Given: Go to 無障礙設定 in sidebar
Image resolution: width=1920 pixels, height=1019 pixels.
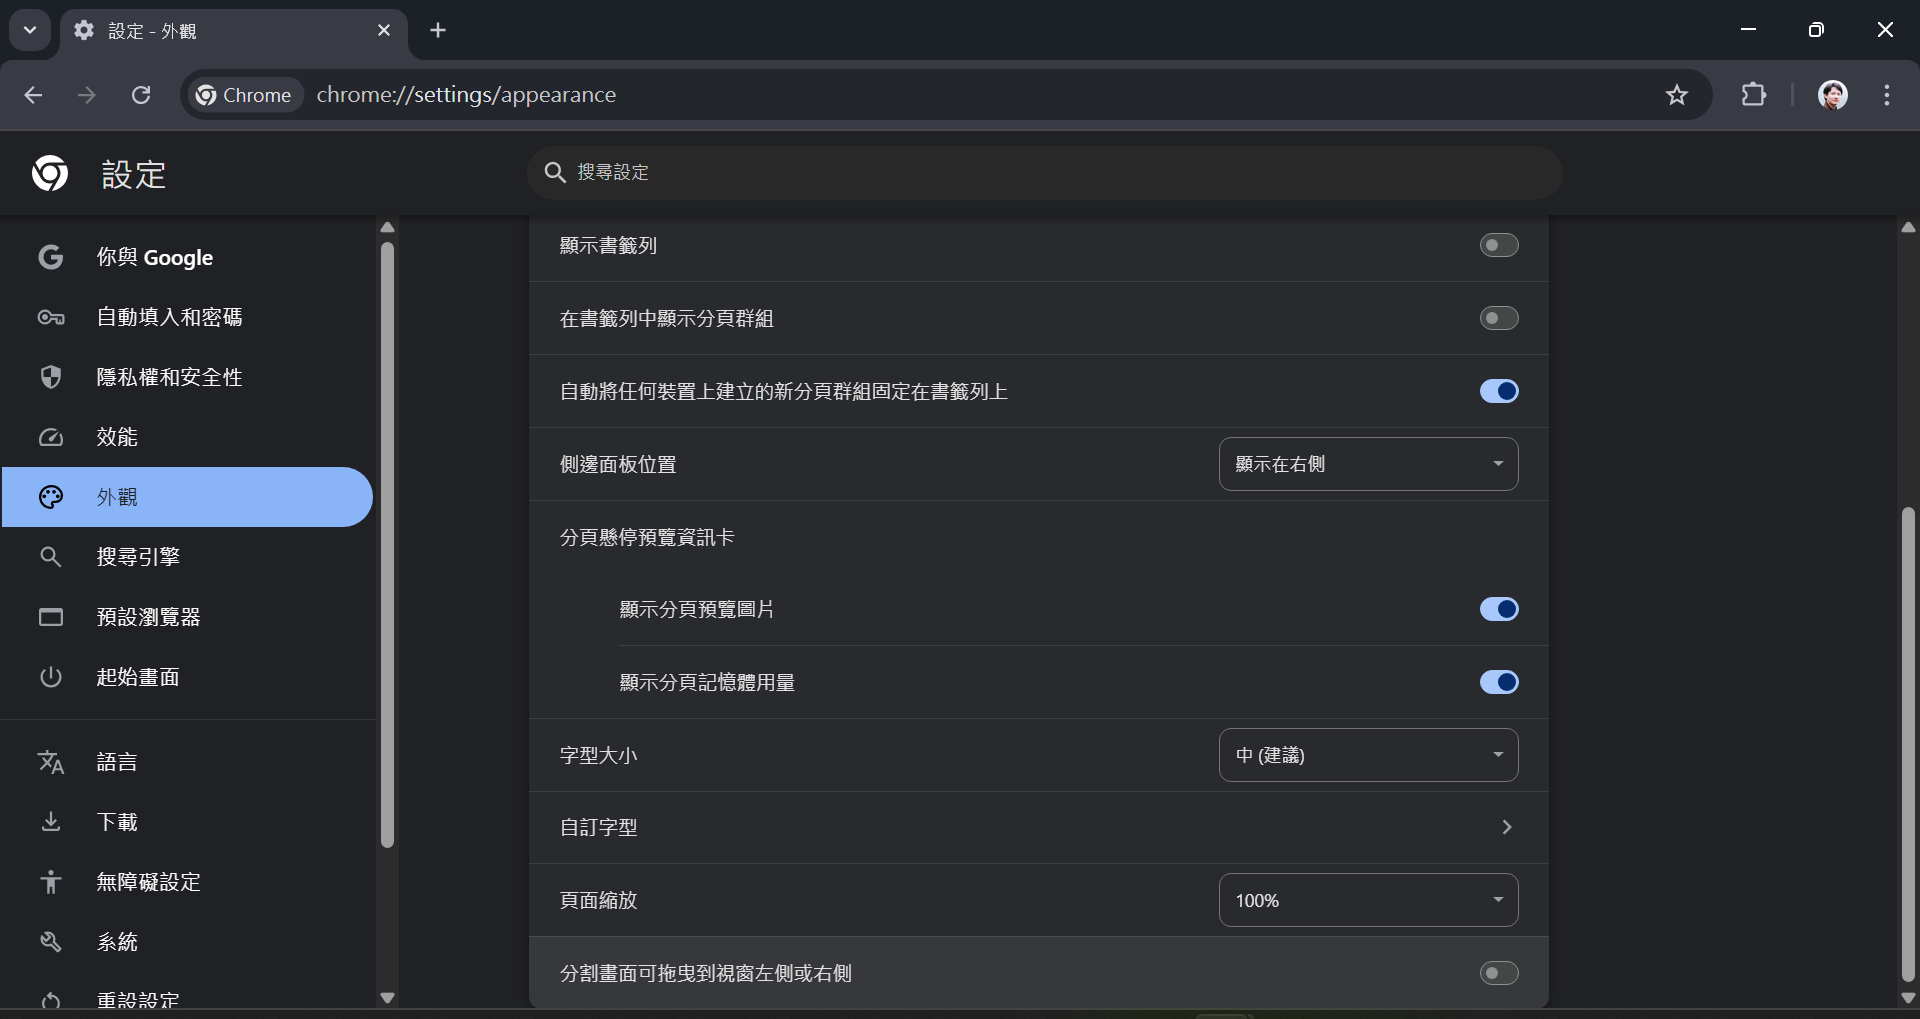Looking at the screenshot, I should (148, 882).
